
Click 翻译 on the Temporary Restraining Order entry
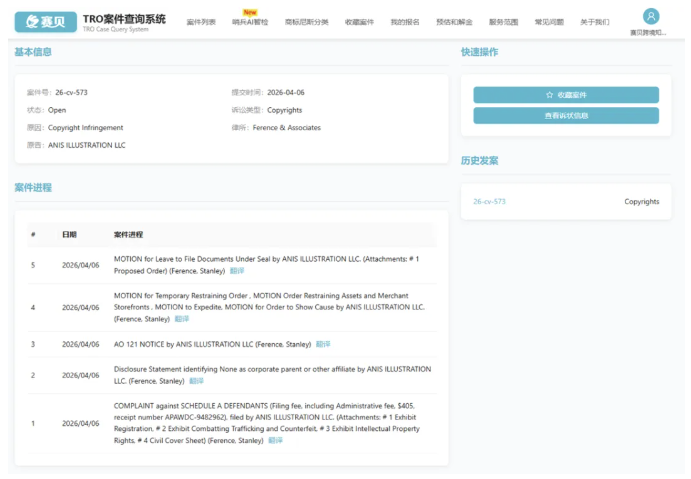(181, 319)
